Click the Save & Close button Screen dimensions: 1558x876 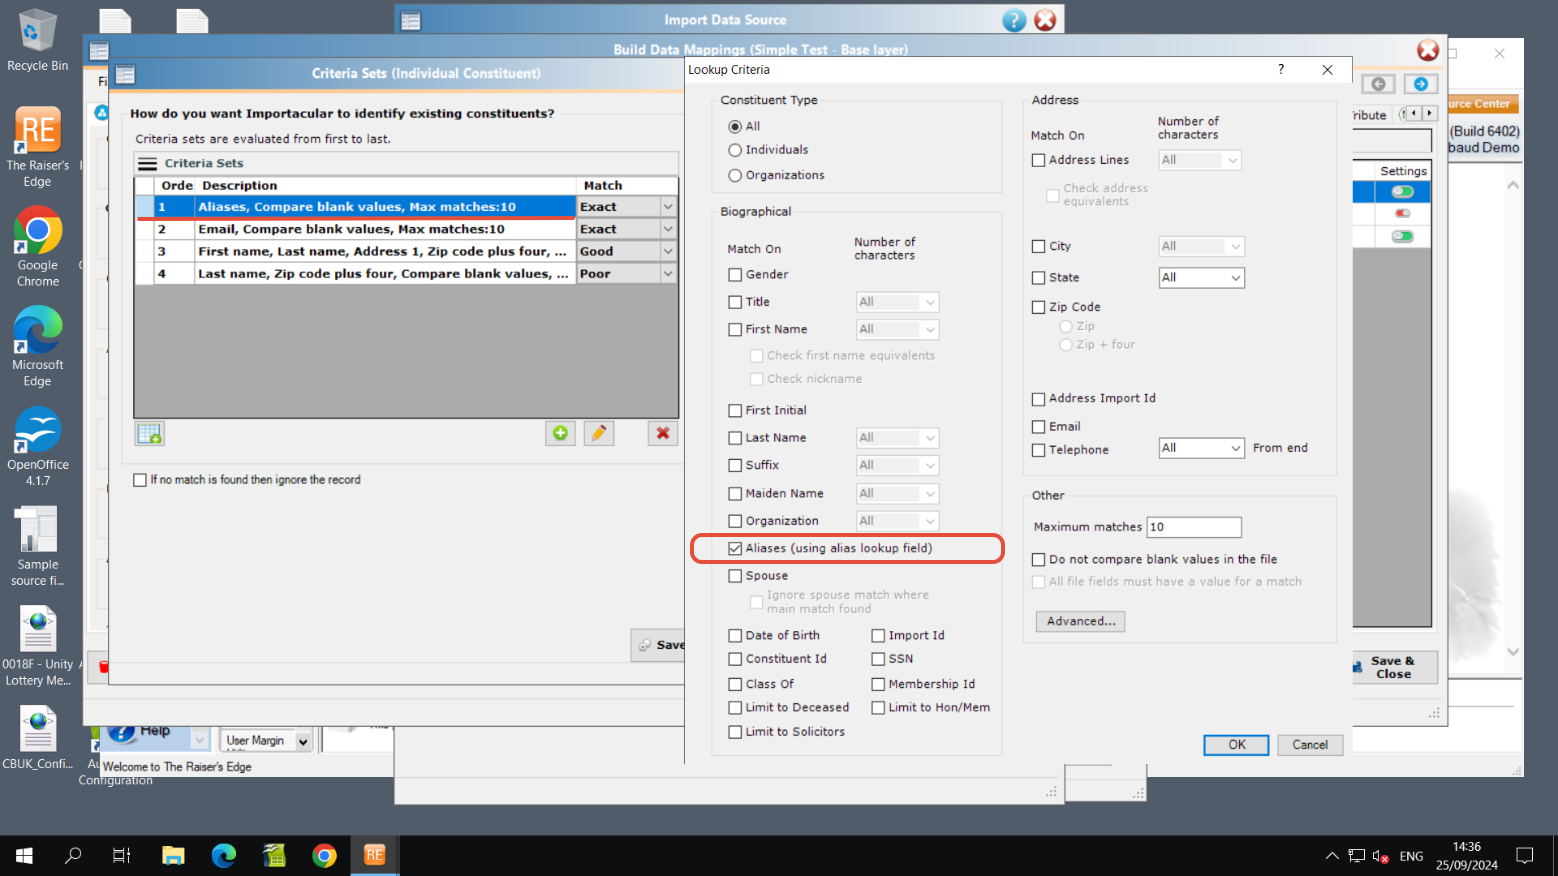point(1393,667)
